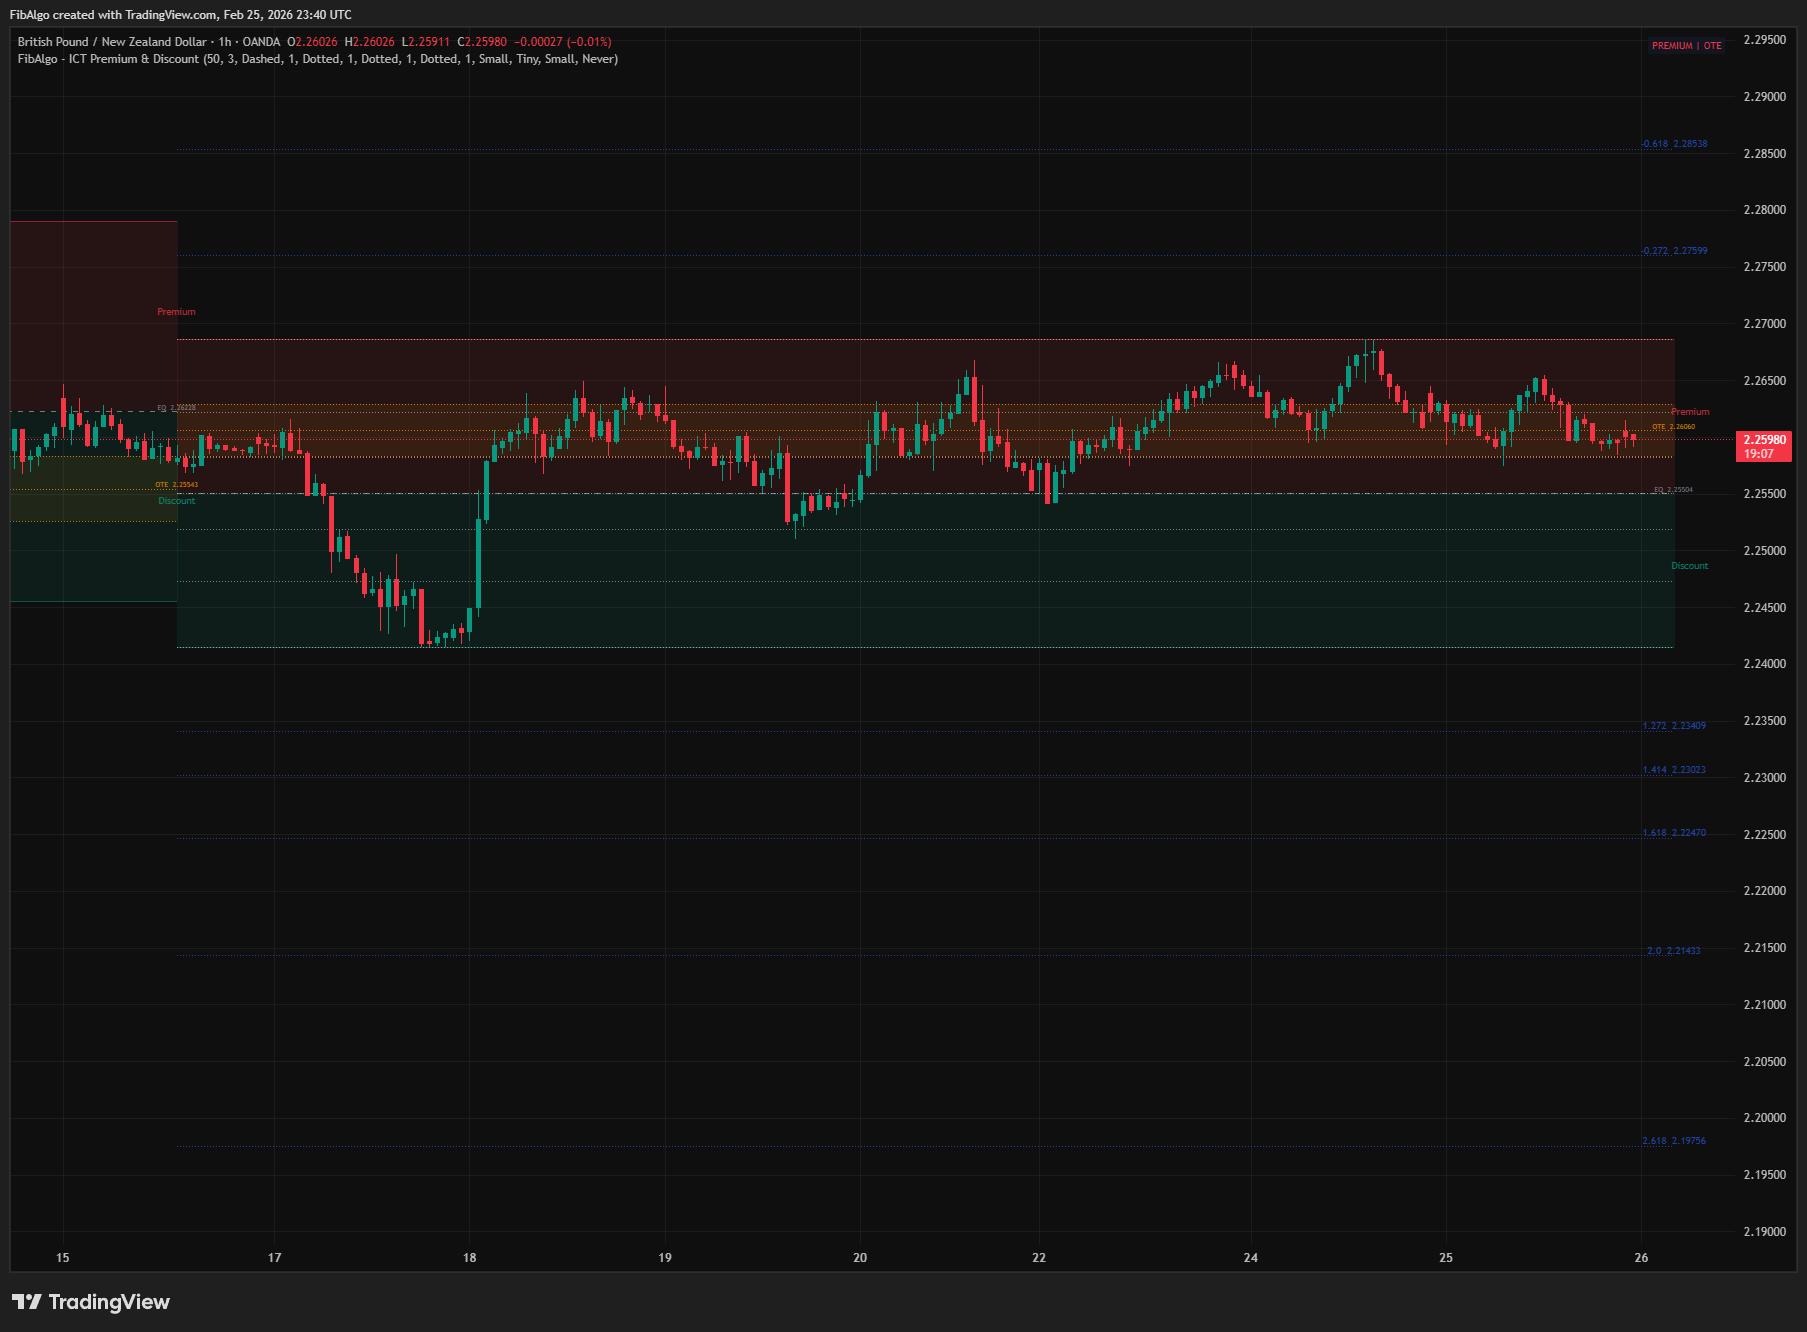Open the British Pound / New Zealand Dollar symbol
1807x1332 pixels.
coord(110,42)
